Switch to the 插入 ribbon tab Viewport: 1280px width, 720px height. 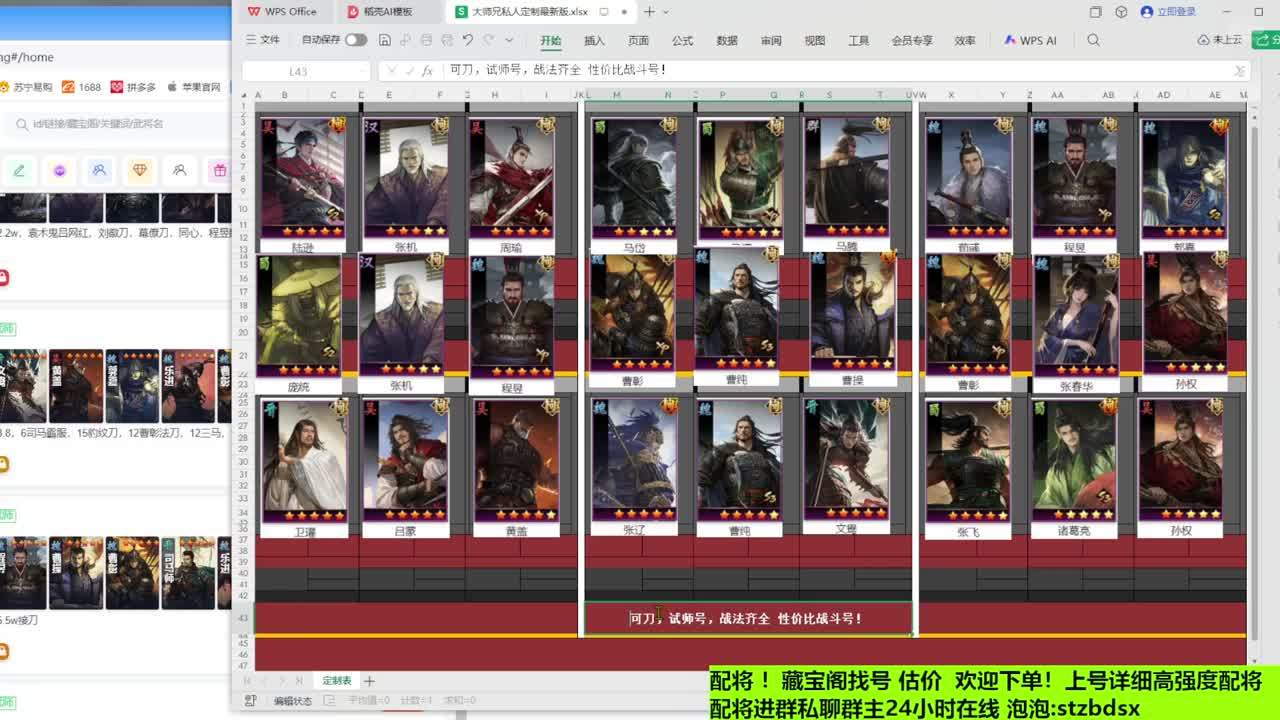[x=594, y=41]
